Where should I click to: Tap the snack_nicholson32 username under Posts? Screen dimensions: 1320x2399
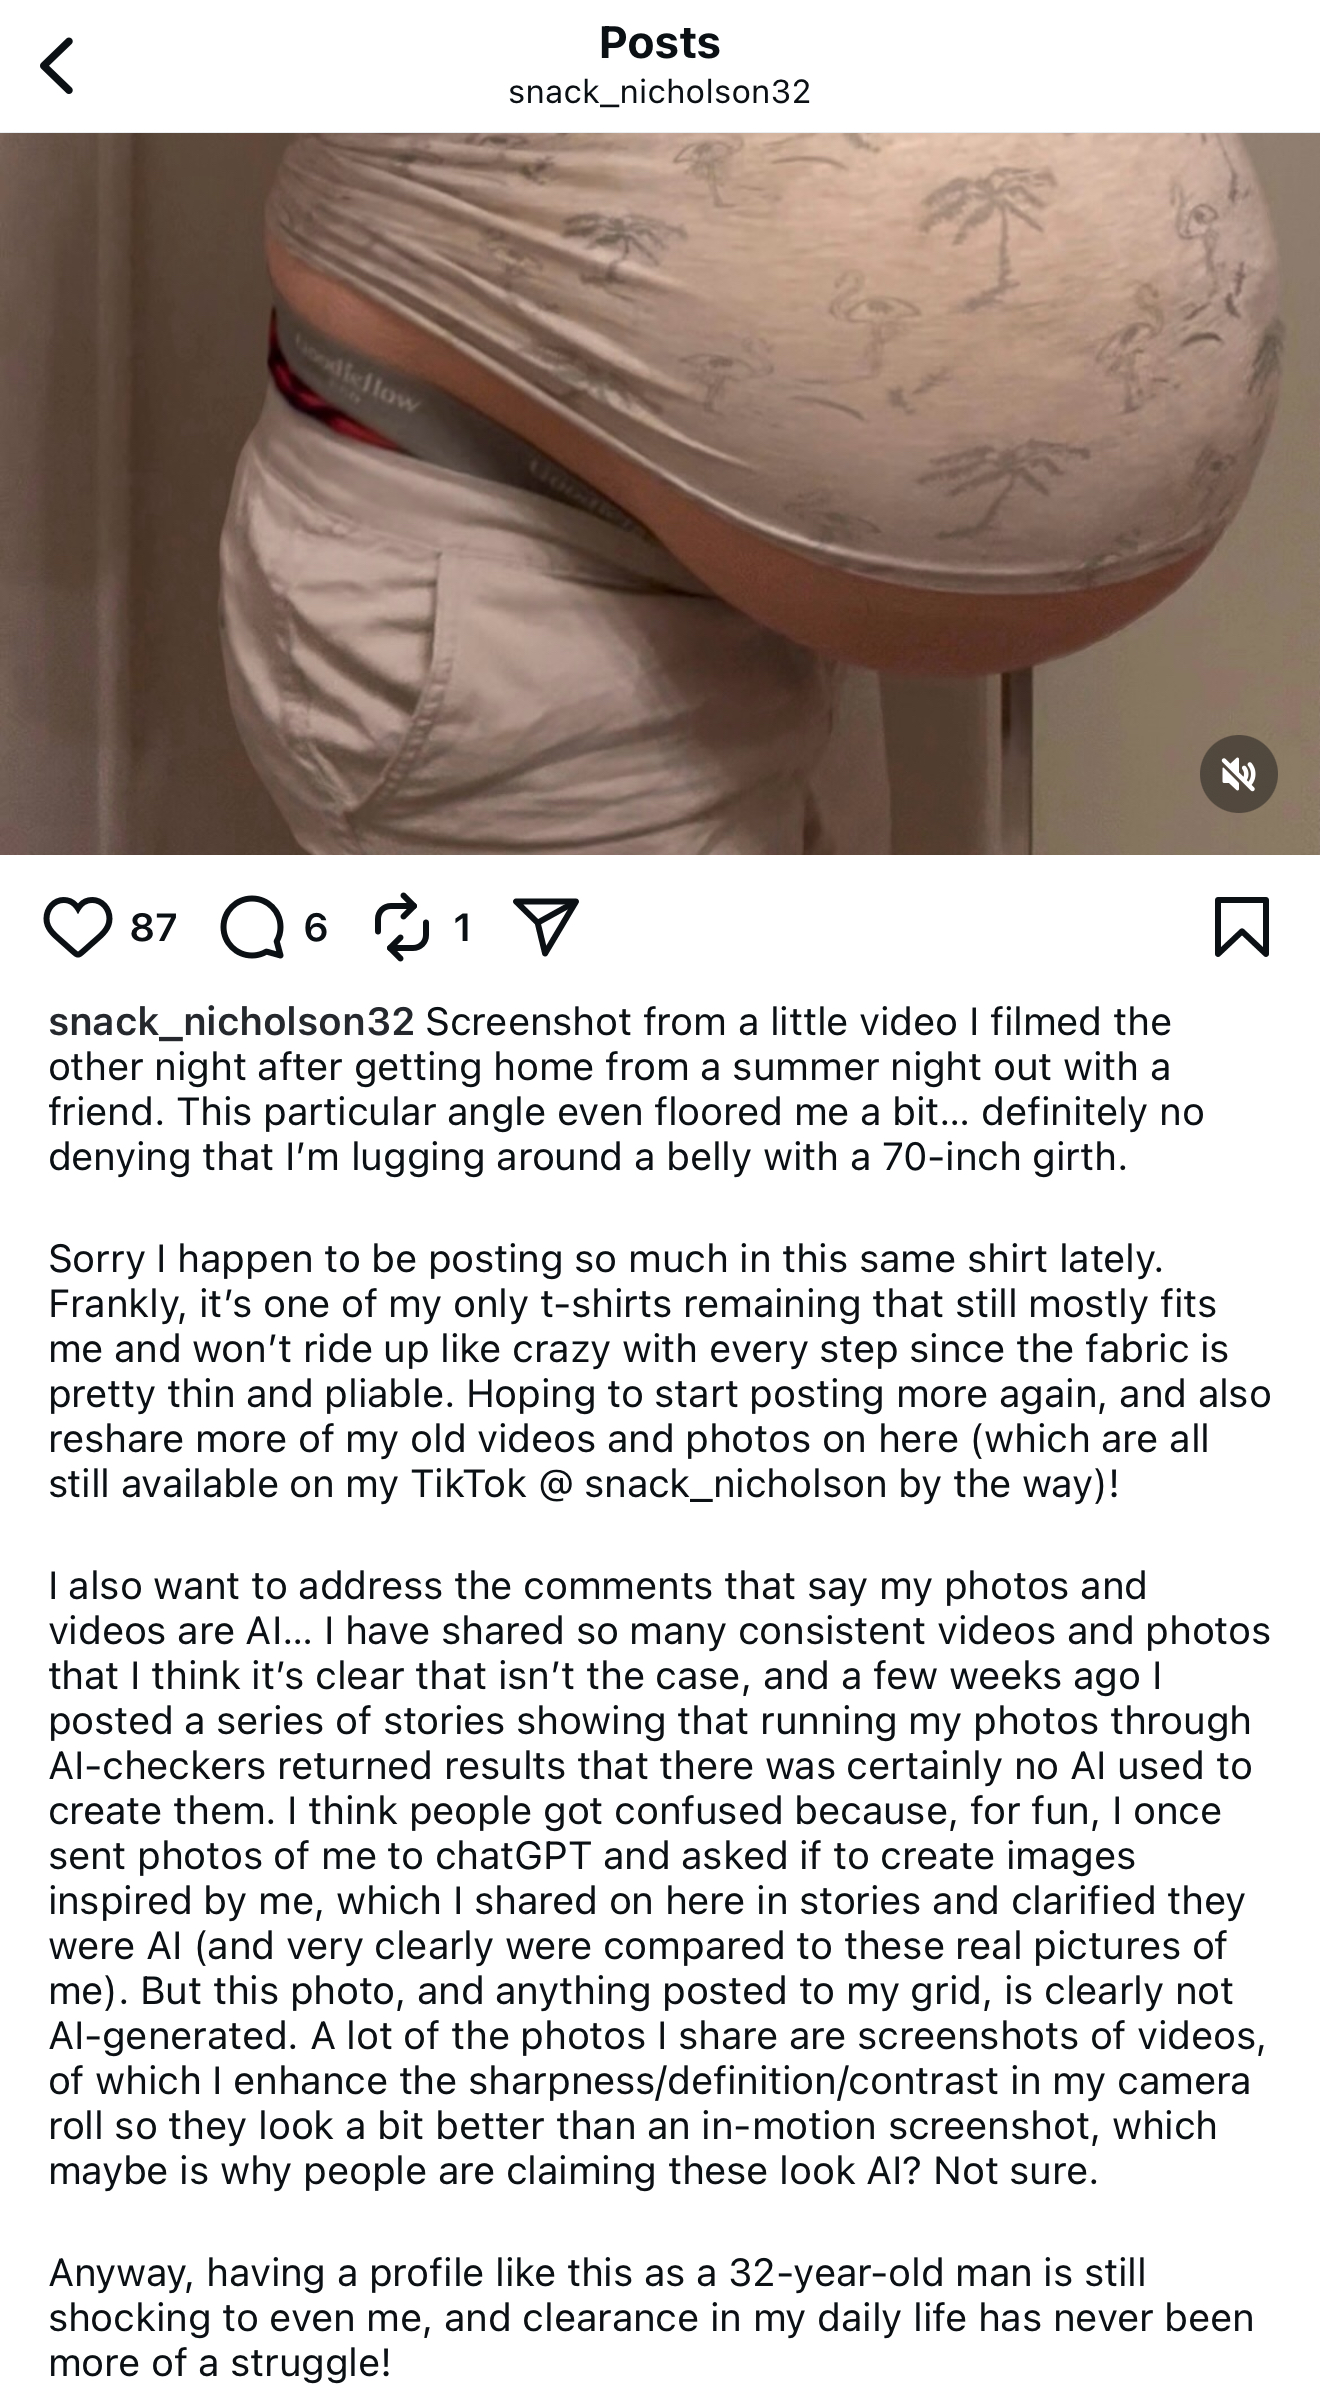[x=659, y=93]
